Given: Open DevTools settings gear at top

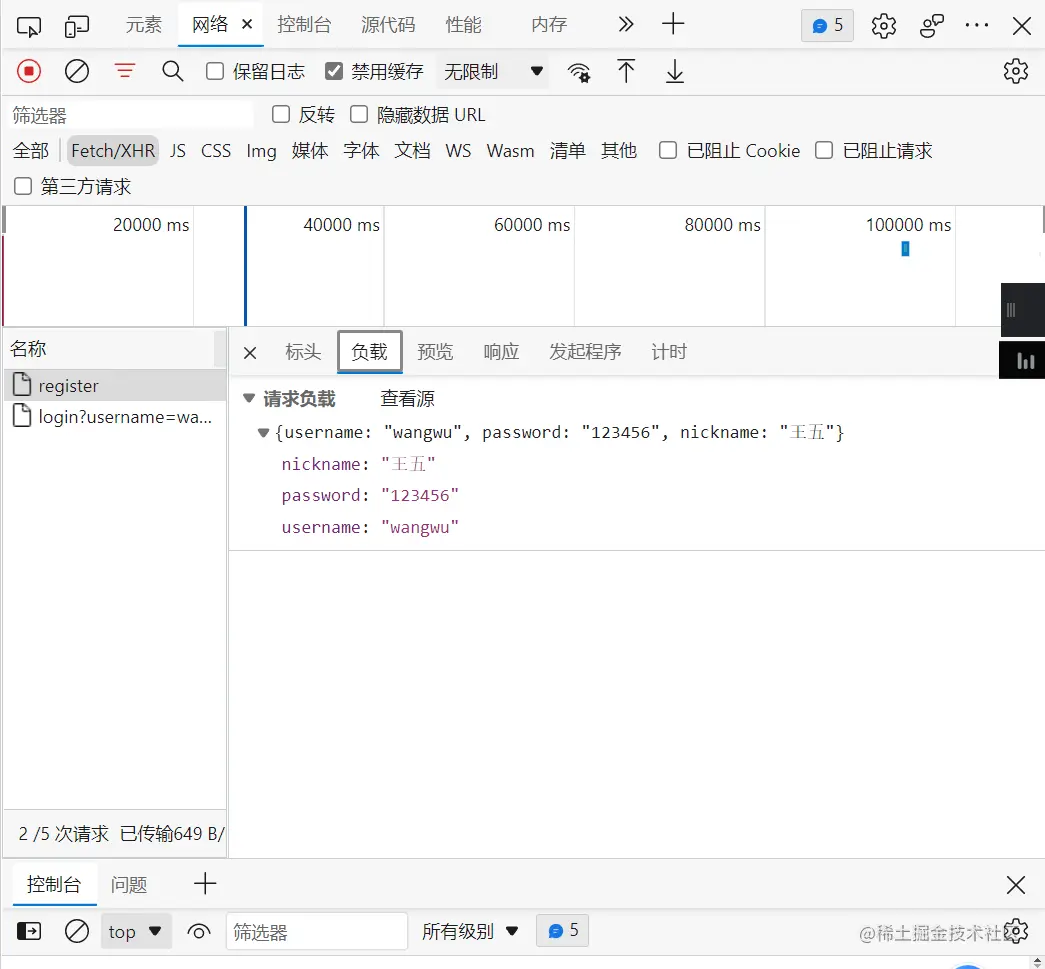Looking at the screenshot, I should [x=884, y=25].
